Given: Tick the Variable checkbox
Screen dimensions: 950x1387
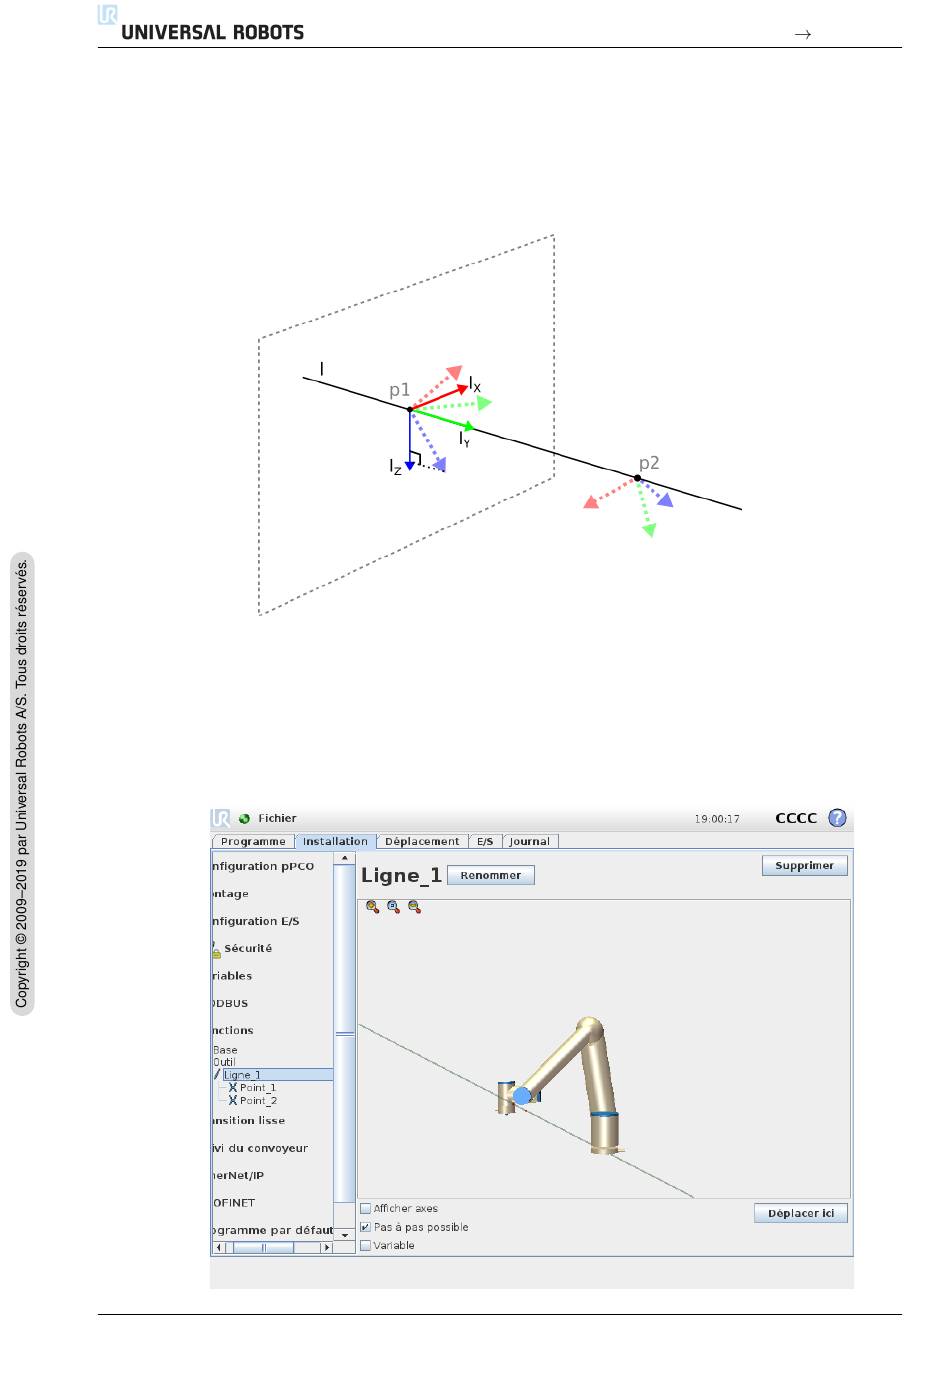Looking at the screenshot, I should tap(366, 1246).
